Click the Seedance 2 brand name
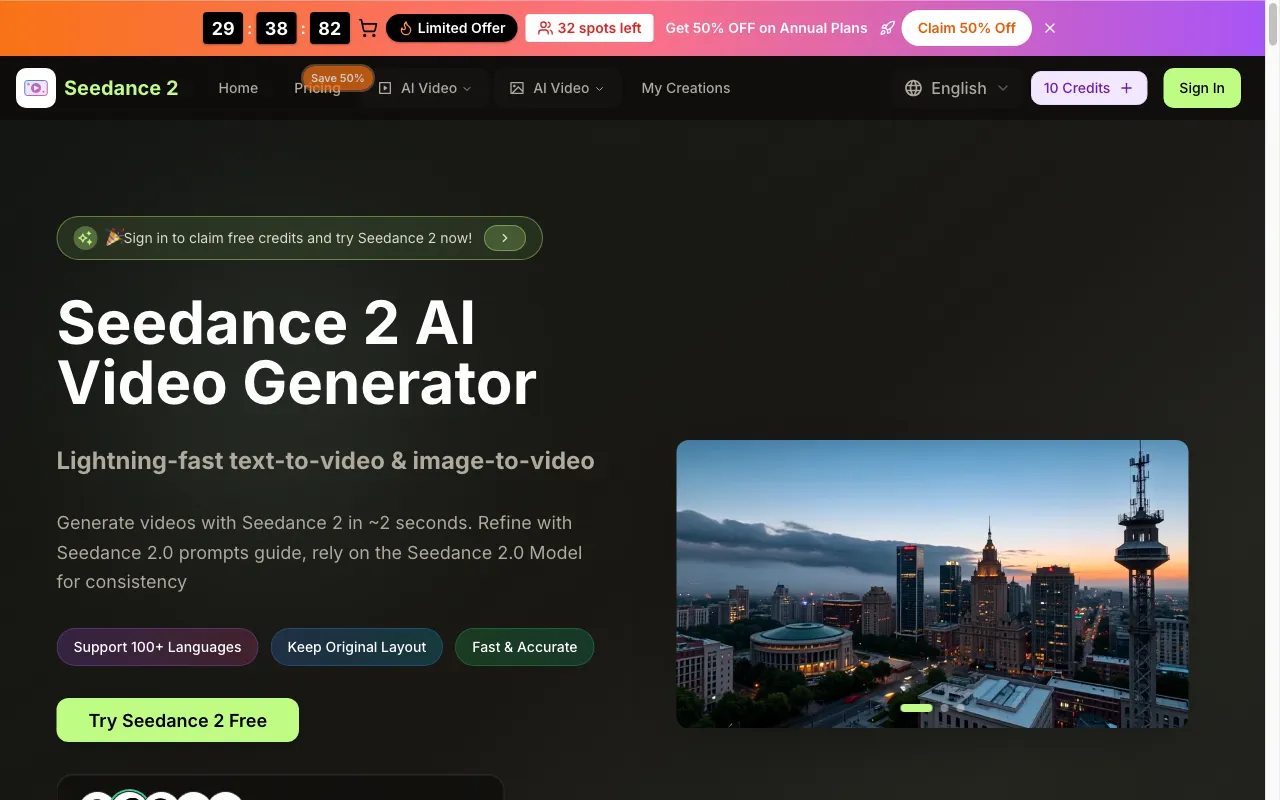This screenshot has width=1280, height=800. point(121,88)
